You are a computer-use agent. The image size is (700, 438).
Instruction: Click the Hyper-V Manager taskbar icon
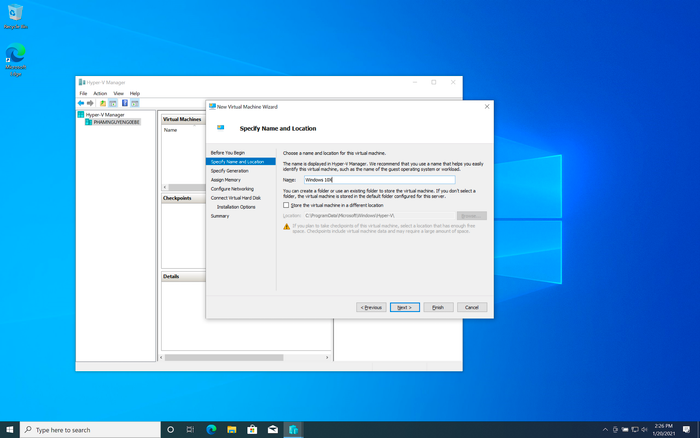pos(293,430)
